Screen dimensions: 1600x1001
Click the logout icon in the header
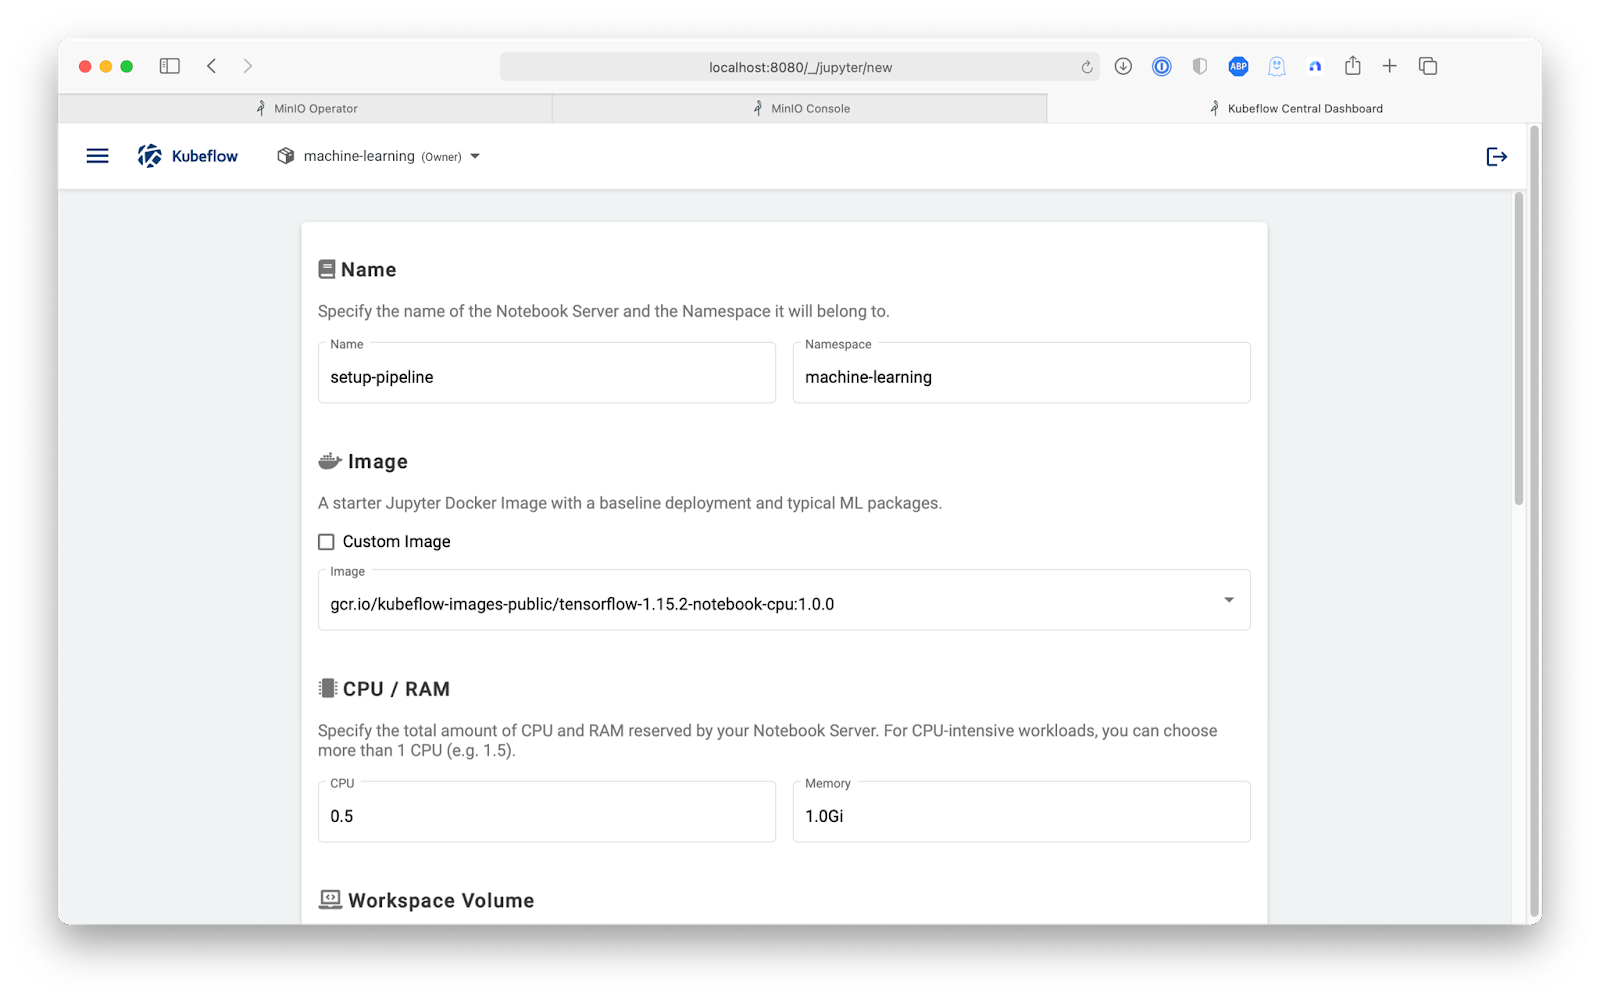point(1496,156)
